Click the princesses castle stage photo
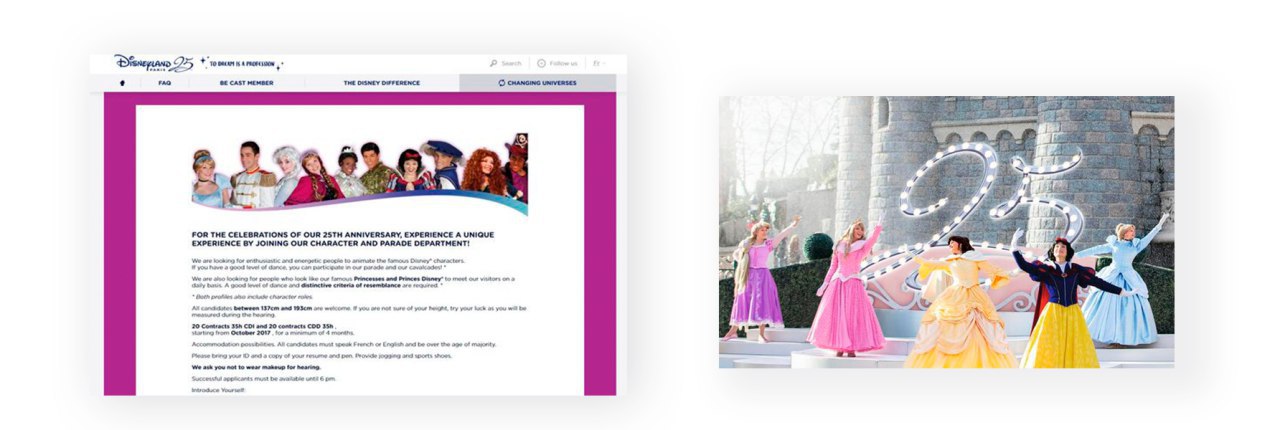Screen dimensions: 1280x430 946,232
